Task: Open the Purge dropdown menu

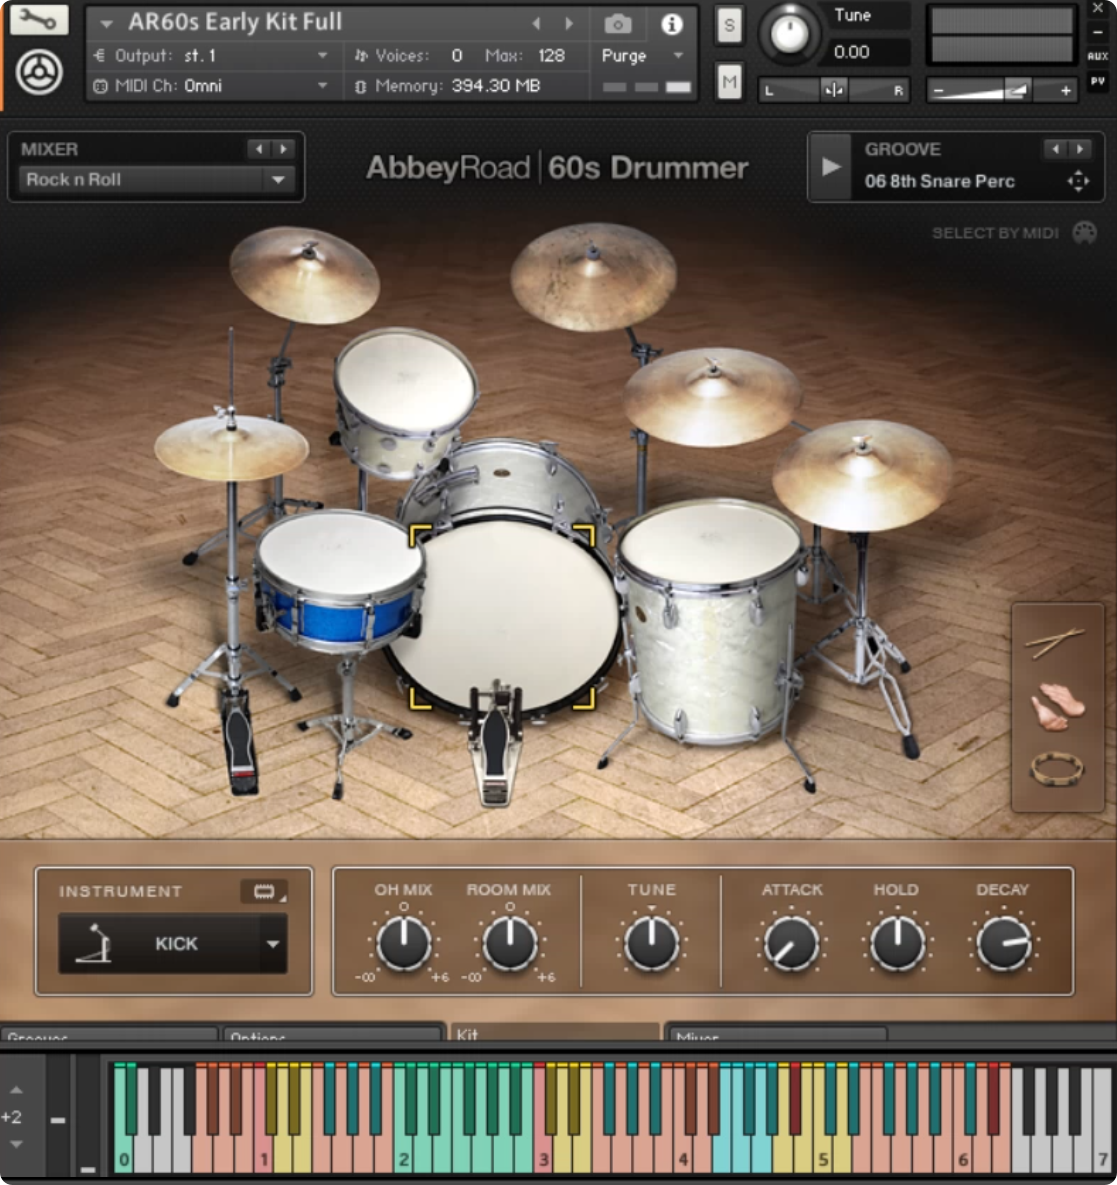Action: [642, 55]
